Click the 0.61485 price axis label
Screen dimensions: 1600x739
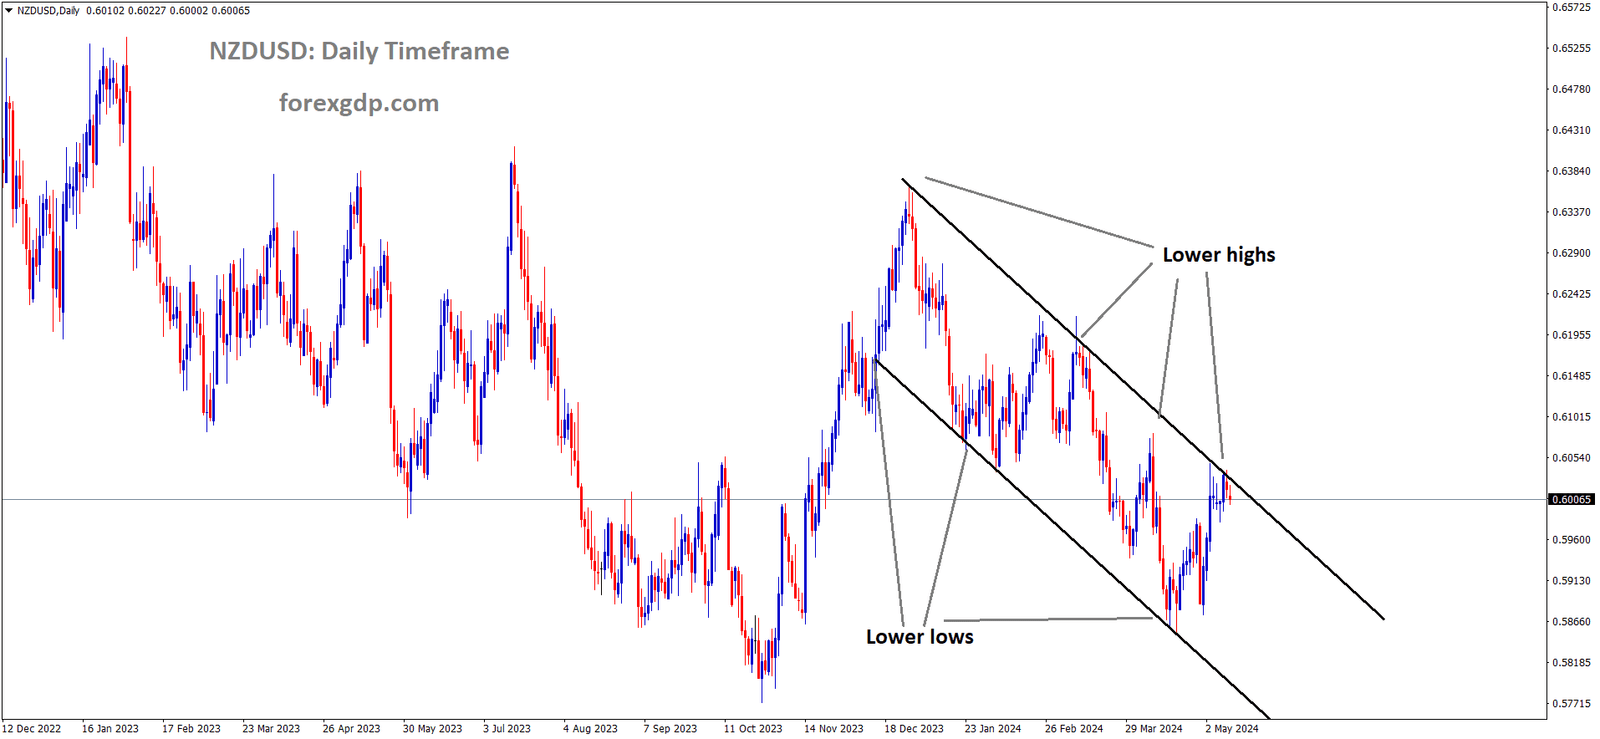coord(1571,376)
